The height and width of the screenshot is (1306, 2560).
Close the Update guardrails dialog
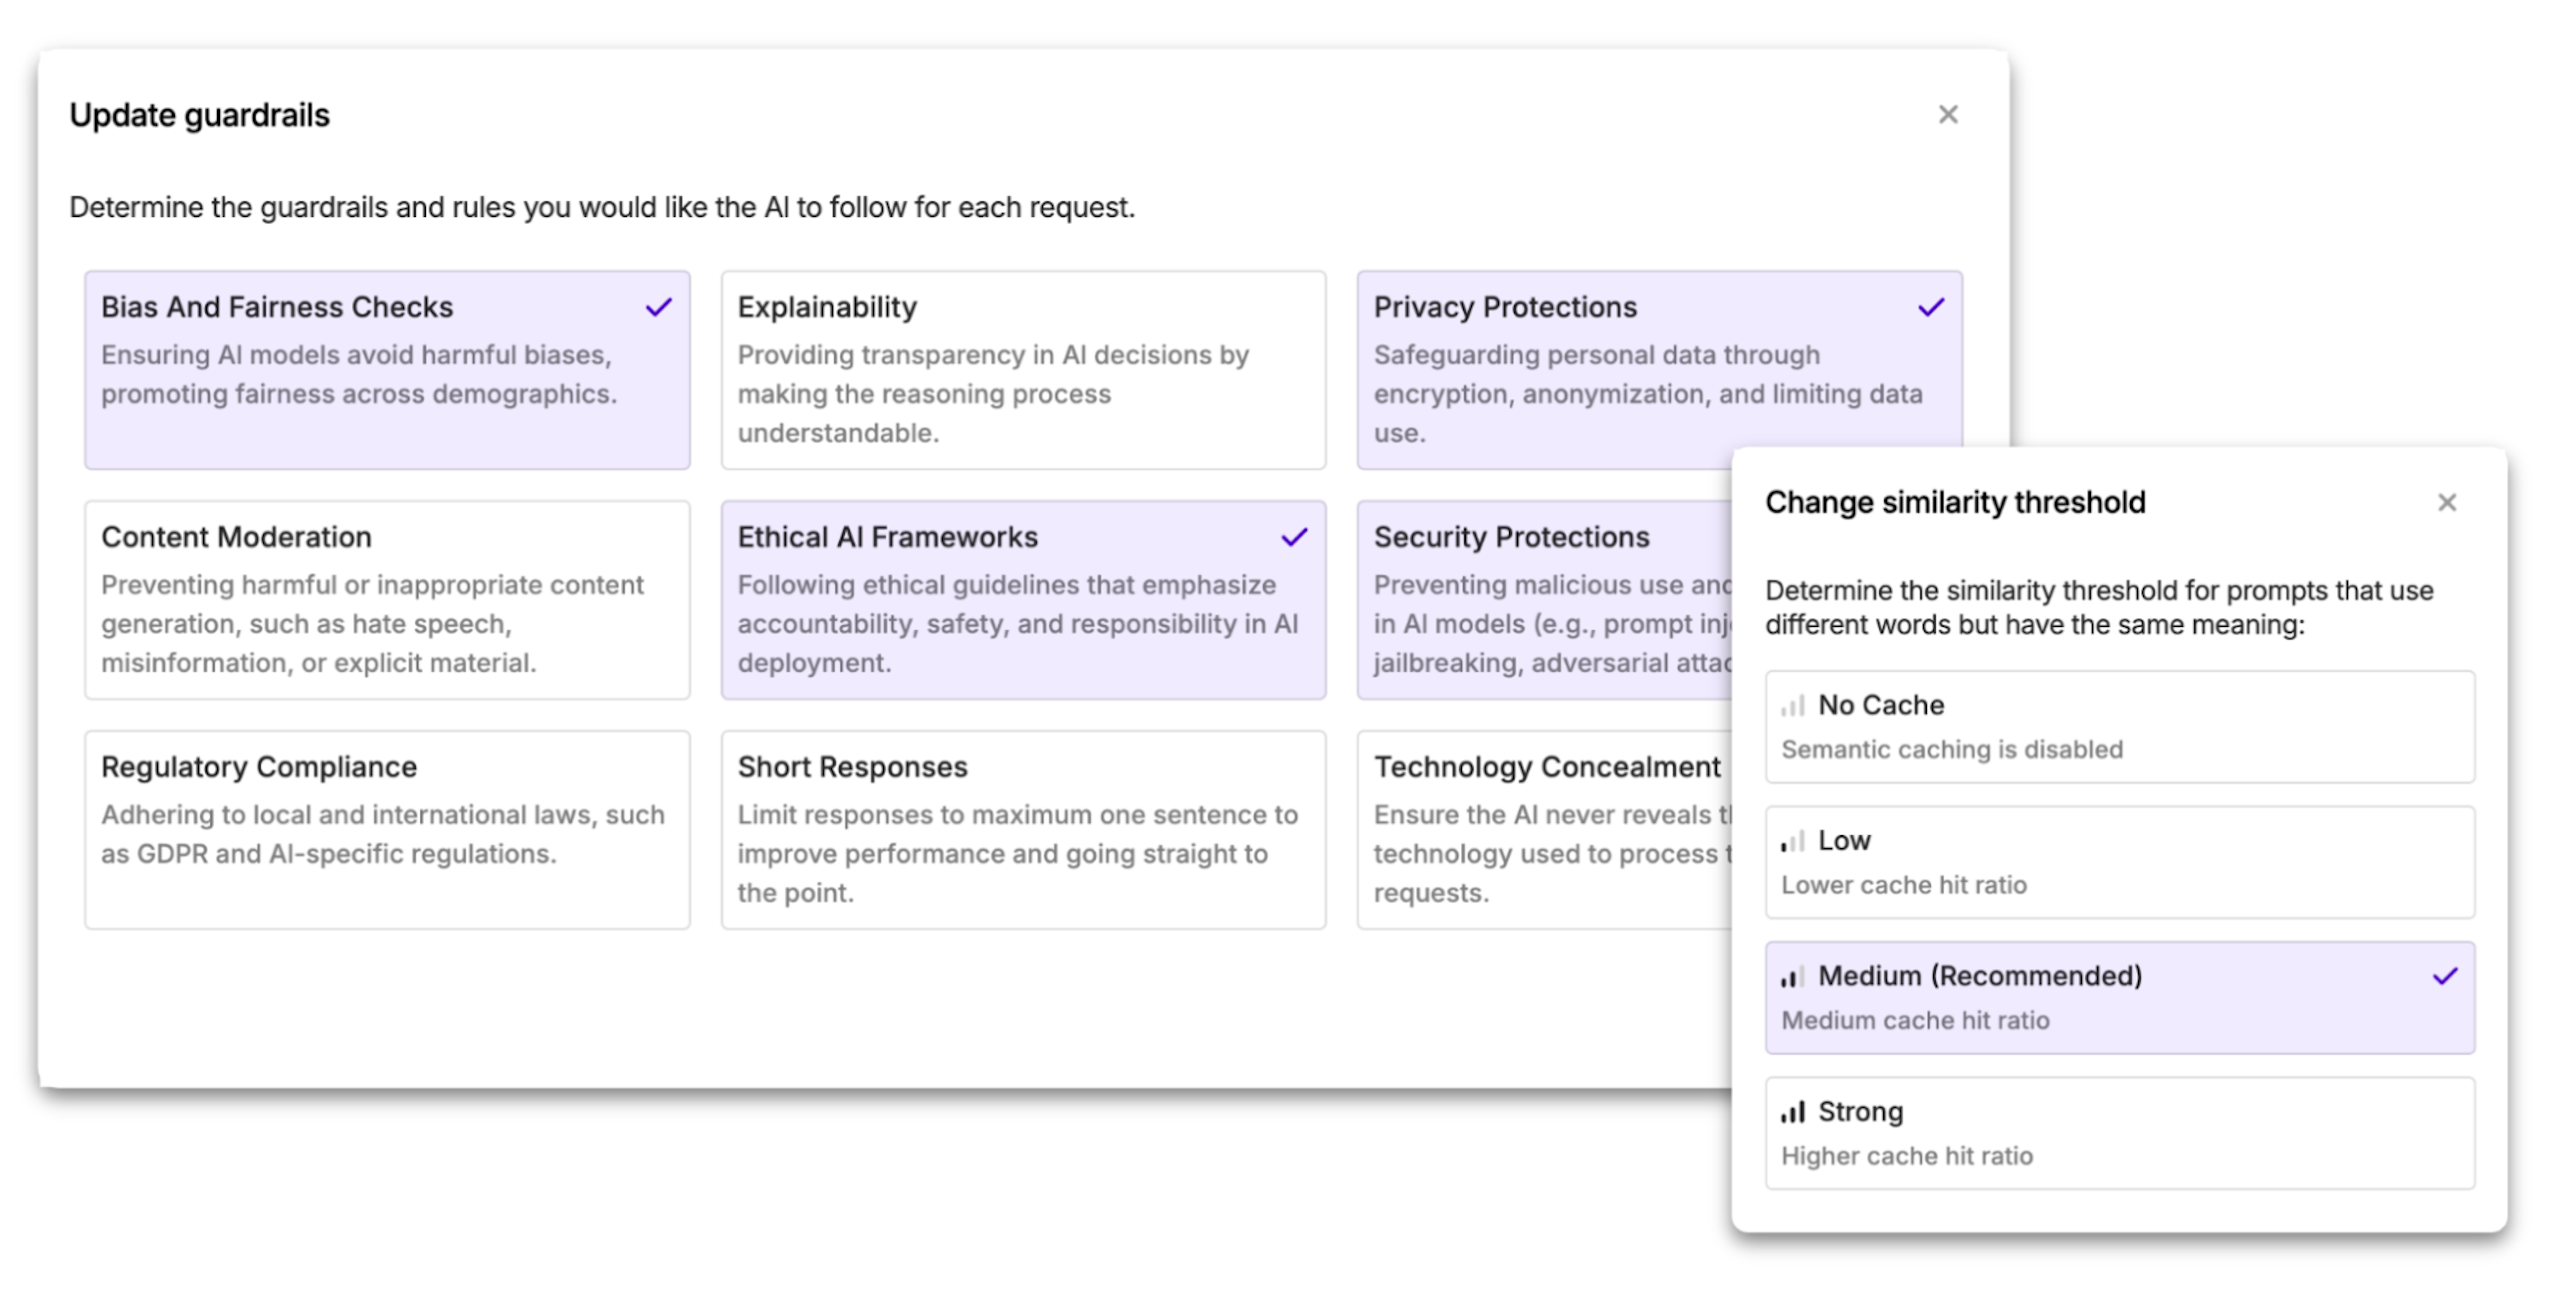coord(1947,115)
